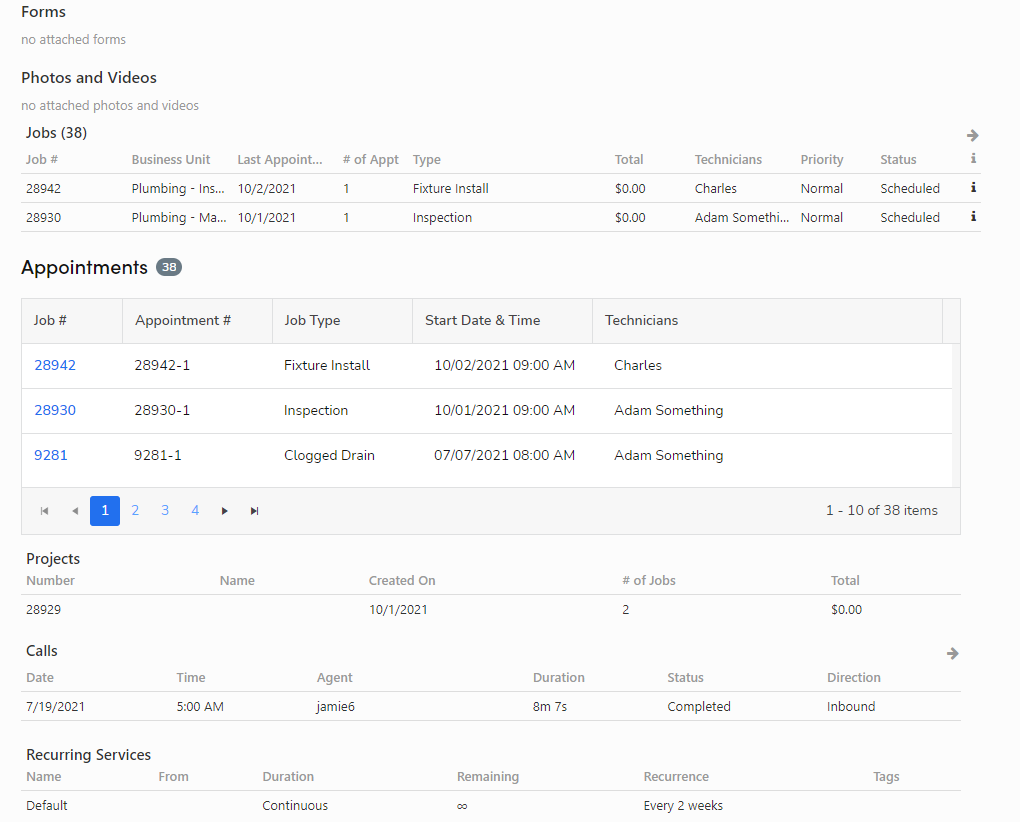Open job 28942 from the Appointments table
The height and width of the screenshot is (822, 1020).
click(54, 365)
